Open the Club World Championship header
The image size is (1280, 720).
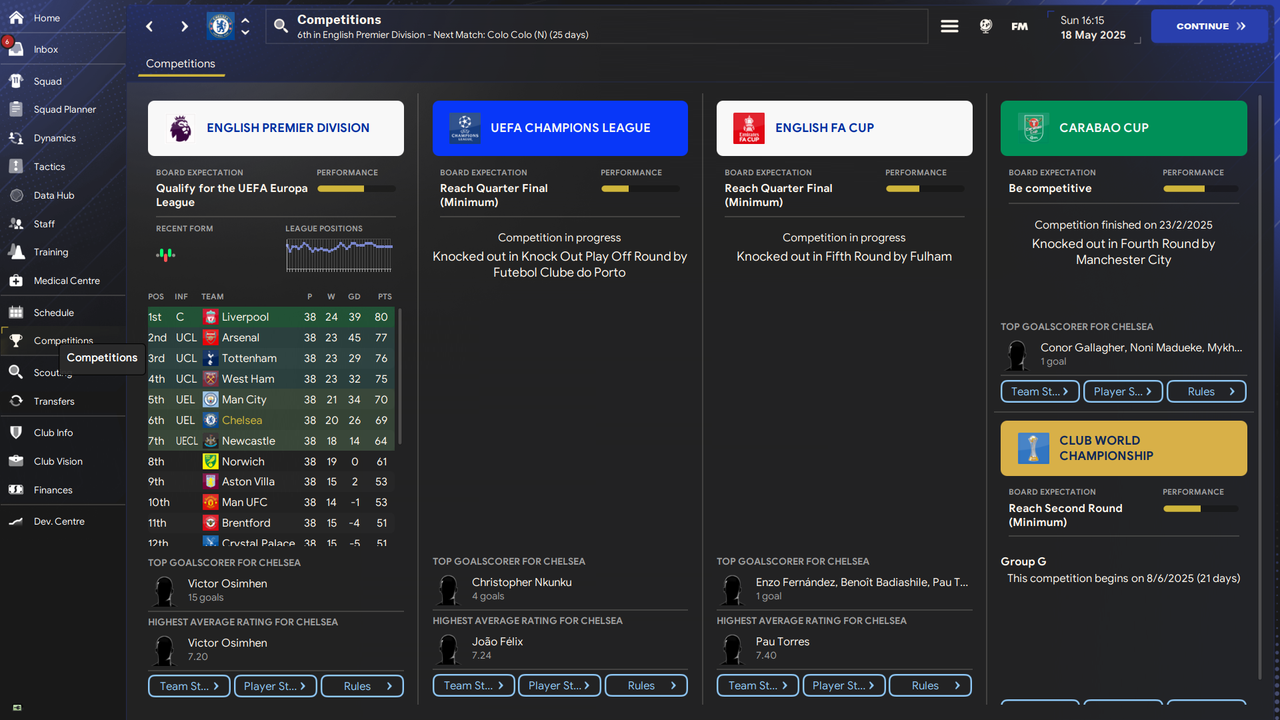(1124, 448)
